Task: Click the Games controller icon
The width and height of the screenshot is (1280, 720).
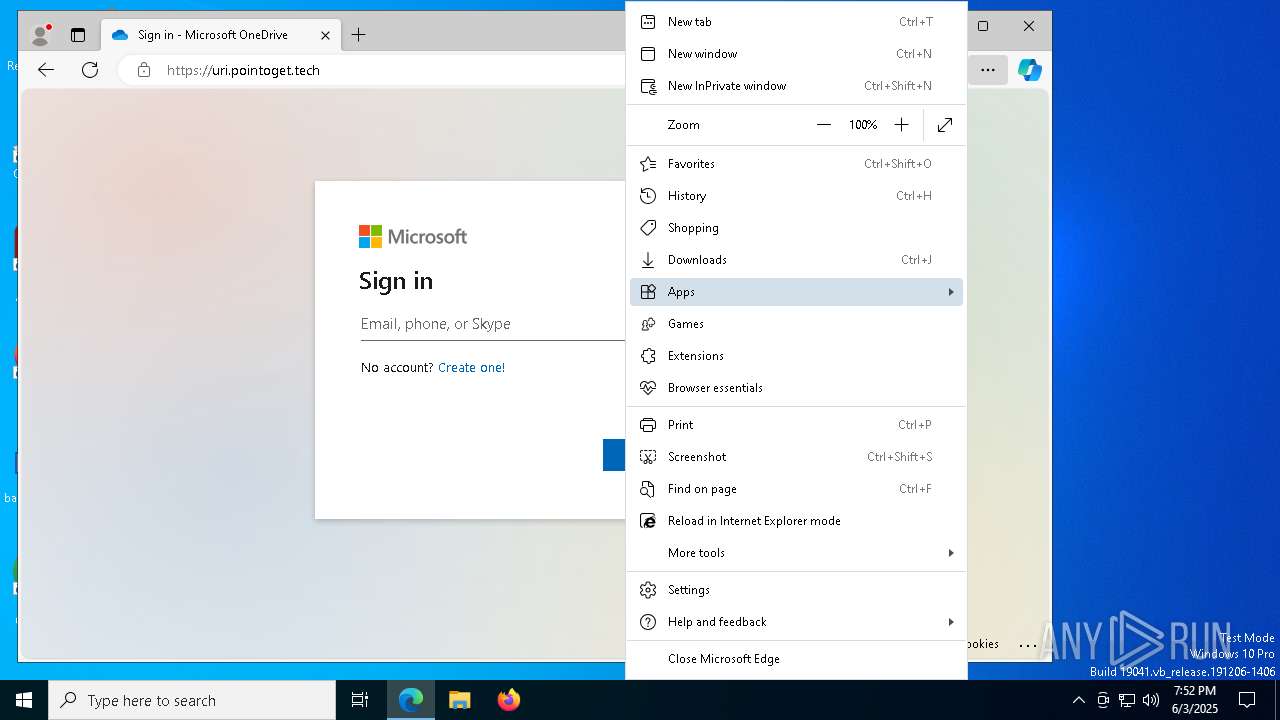Action: (x=648, y=324)
